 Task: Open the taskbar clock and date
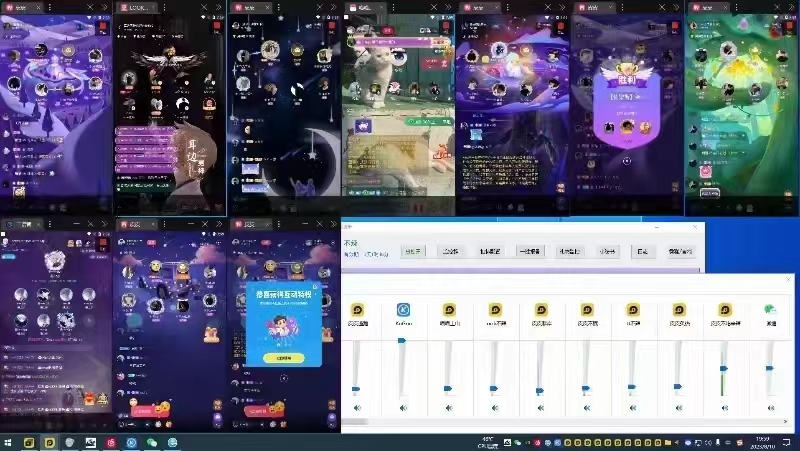(x=762, y=442)
